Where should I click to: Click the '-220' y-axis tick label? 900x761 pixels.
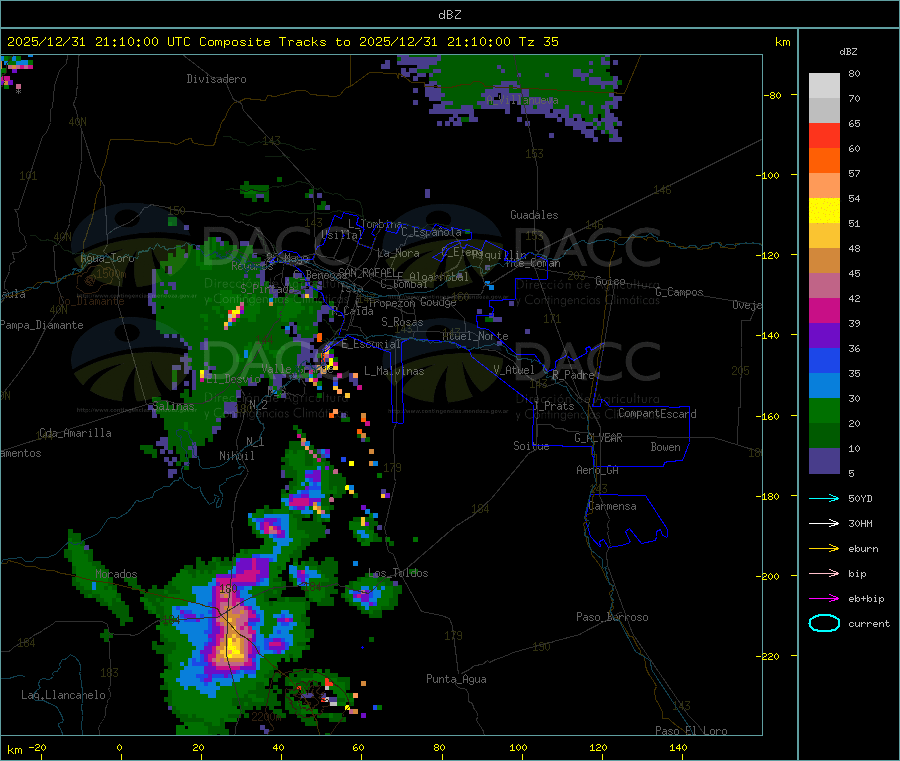(x=768, y=657)
